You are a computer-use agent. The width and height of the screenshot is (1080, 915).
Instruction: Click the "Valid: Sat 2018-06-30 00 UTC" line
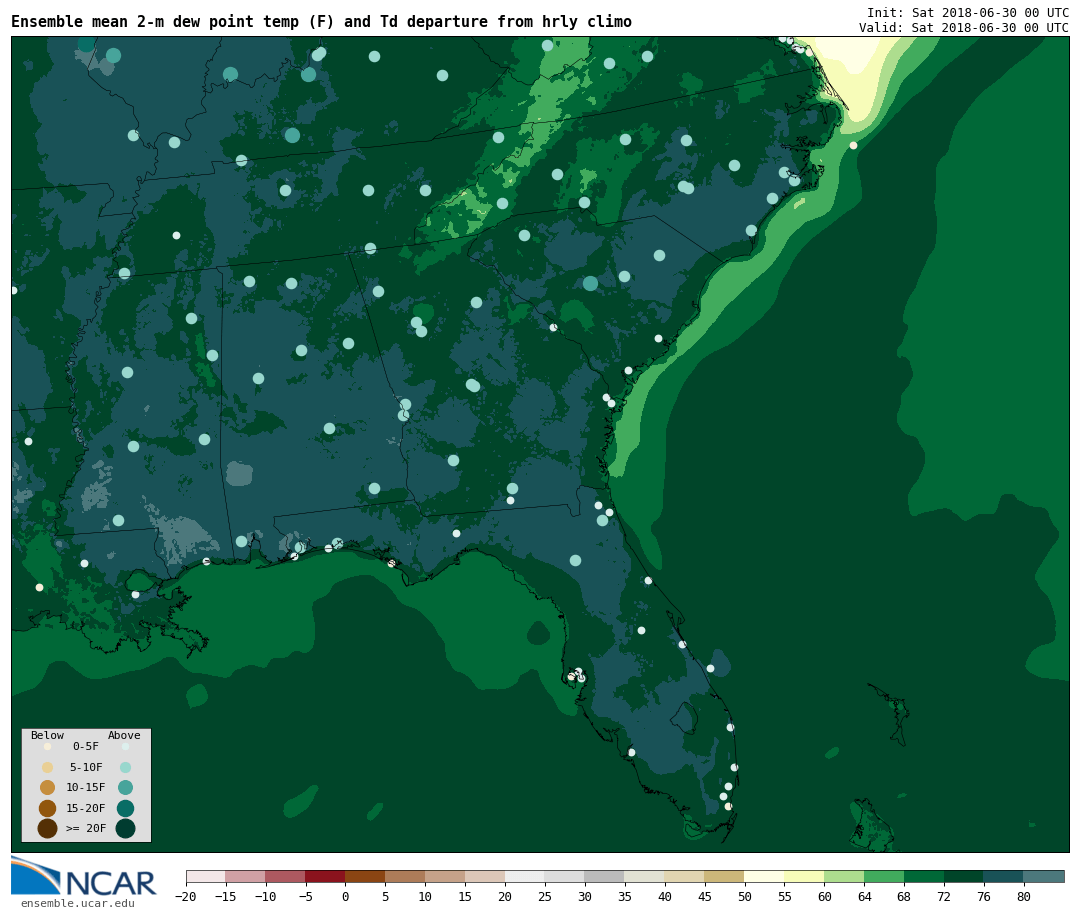pos(964,28)
